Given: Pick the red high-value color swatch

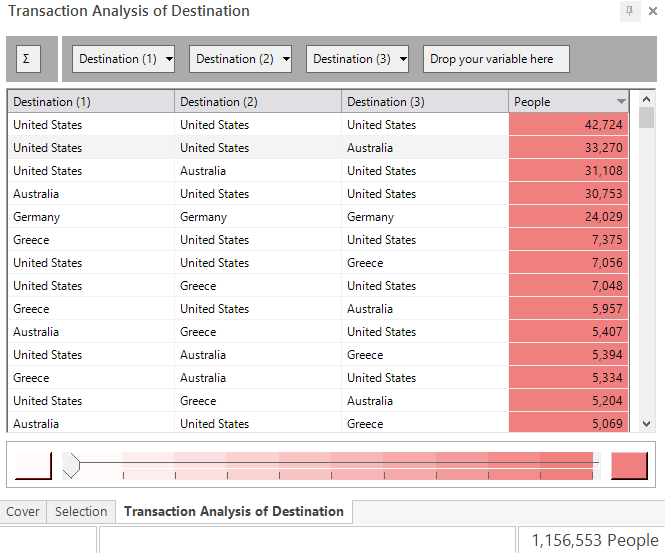Looking at the screenshot, I should click(629, 466).
